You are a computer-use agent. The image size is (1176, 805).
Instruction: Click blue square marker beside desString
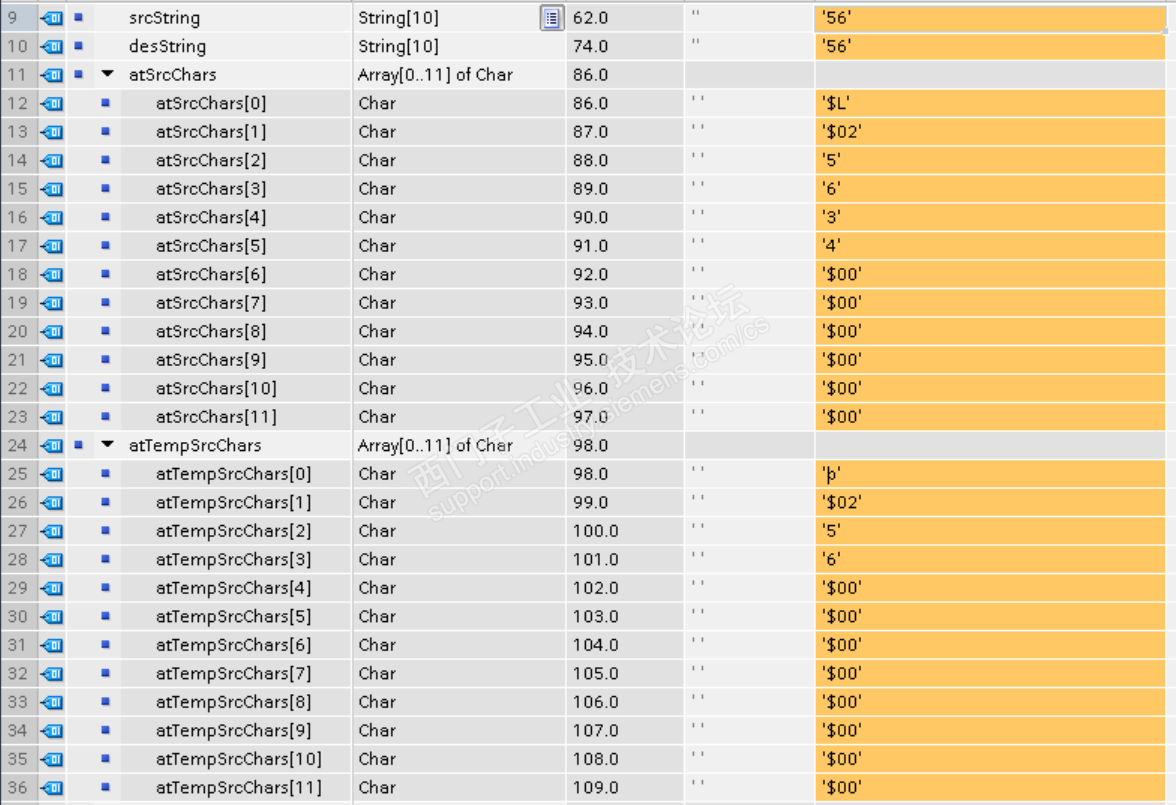click(78, 46)
